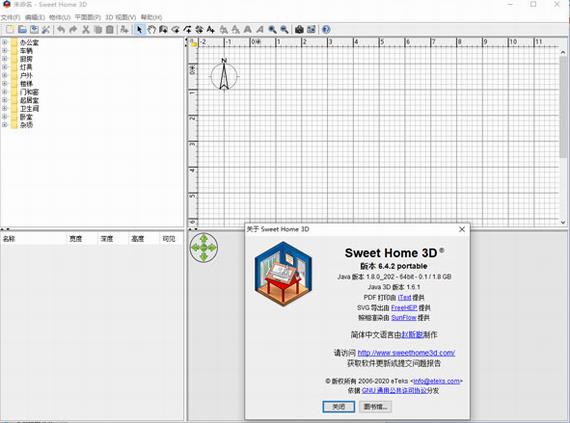
Task: Choose the Create walls tool
Action: pyautogui.click(x=163, y=29)
